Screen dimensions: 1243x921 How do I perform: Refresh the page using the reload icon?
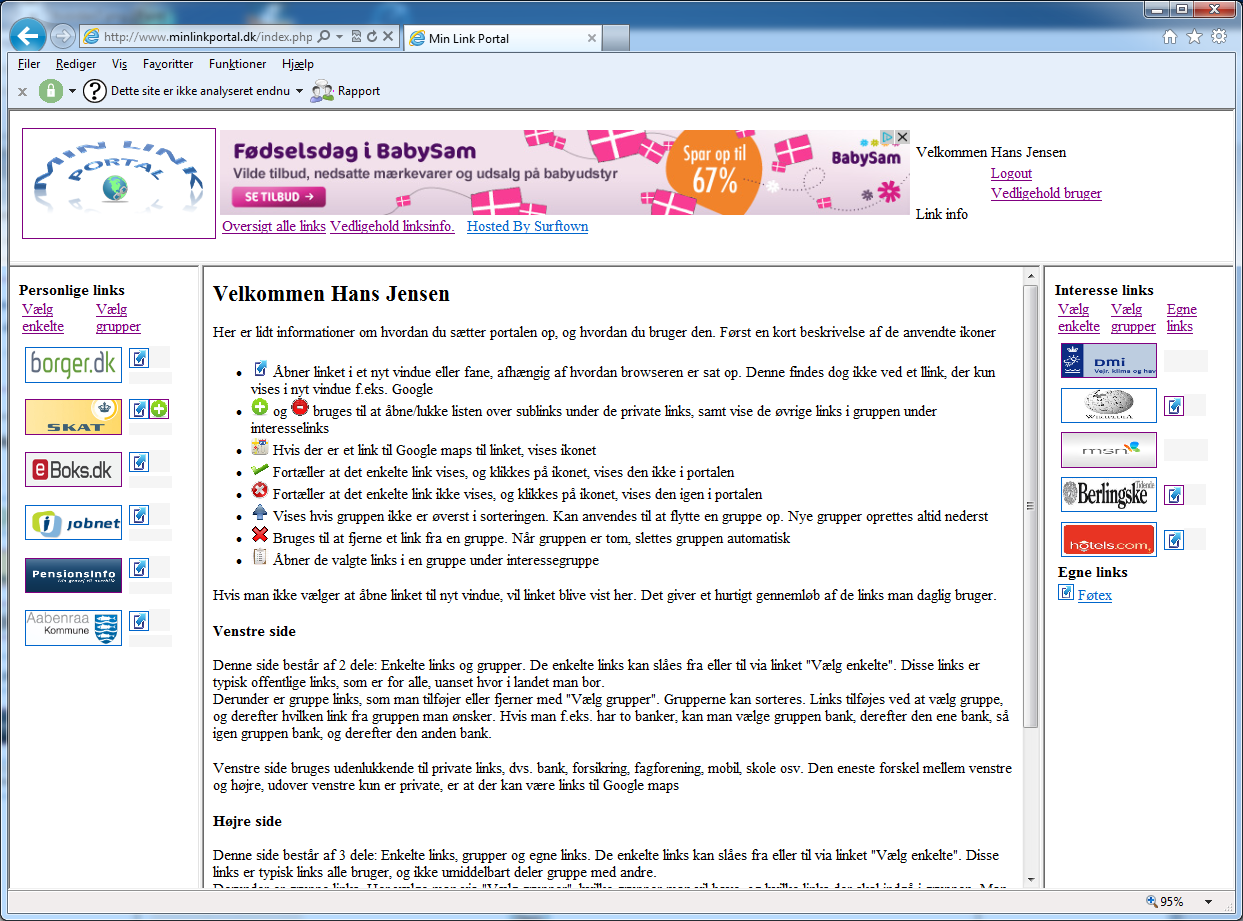click(372, 37)
